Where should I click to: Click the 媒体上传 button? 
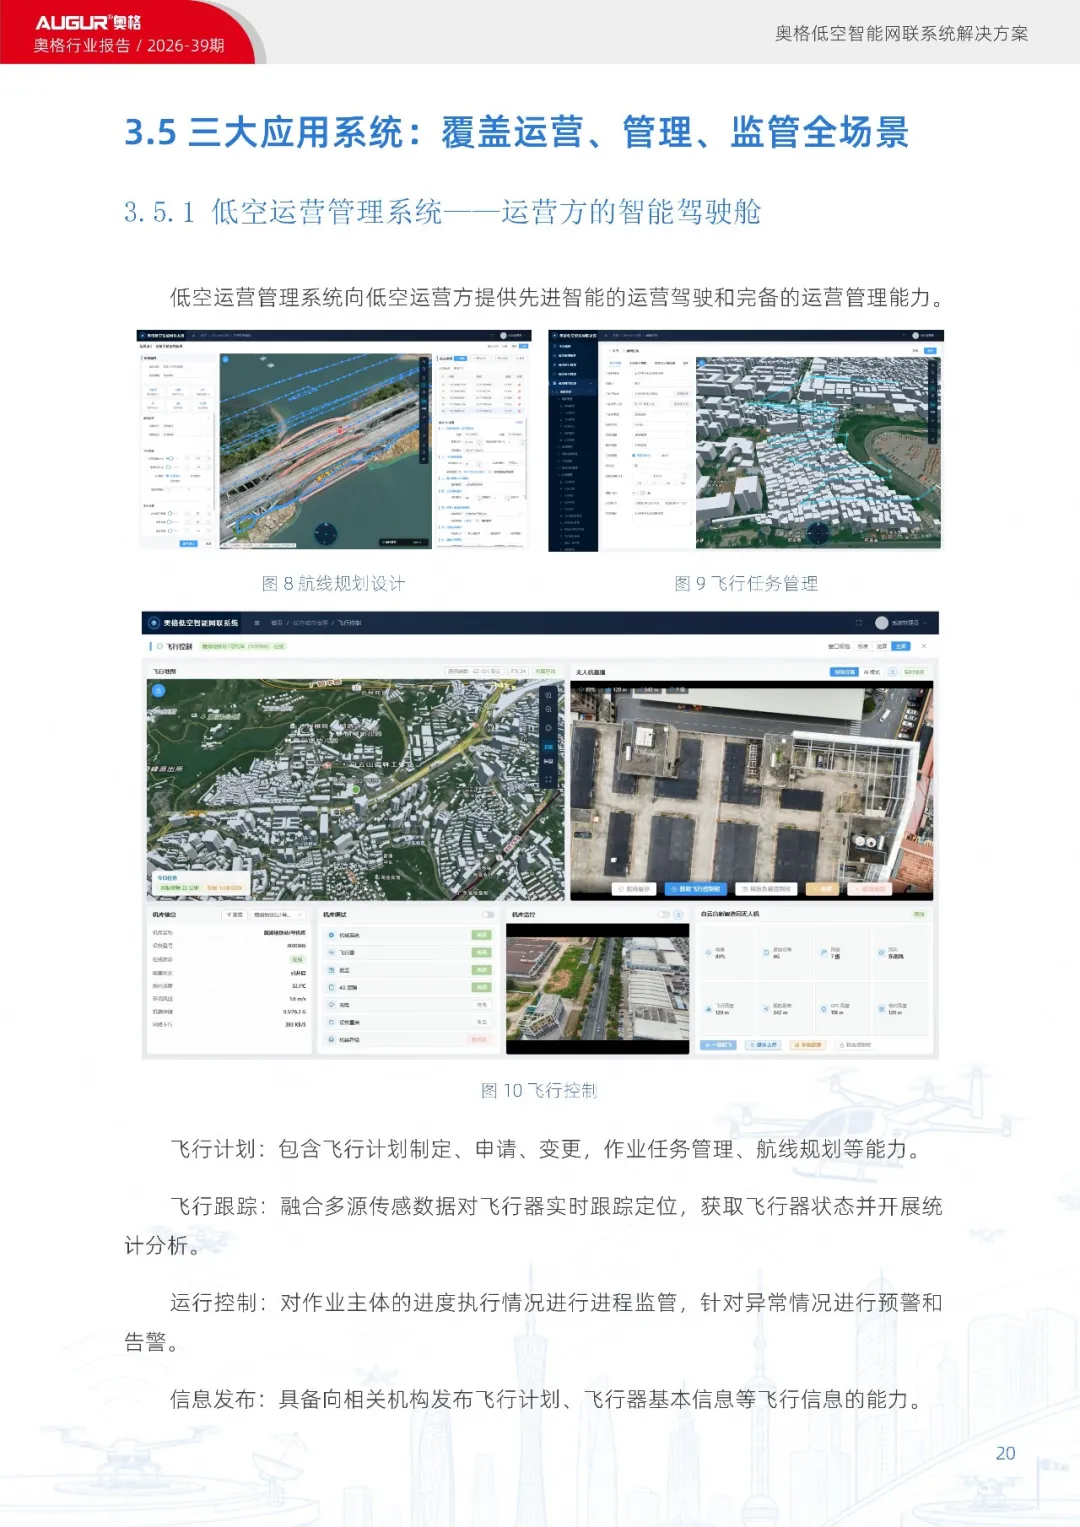(763, 1045)
